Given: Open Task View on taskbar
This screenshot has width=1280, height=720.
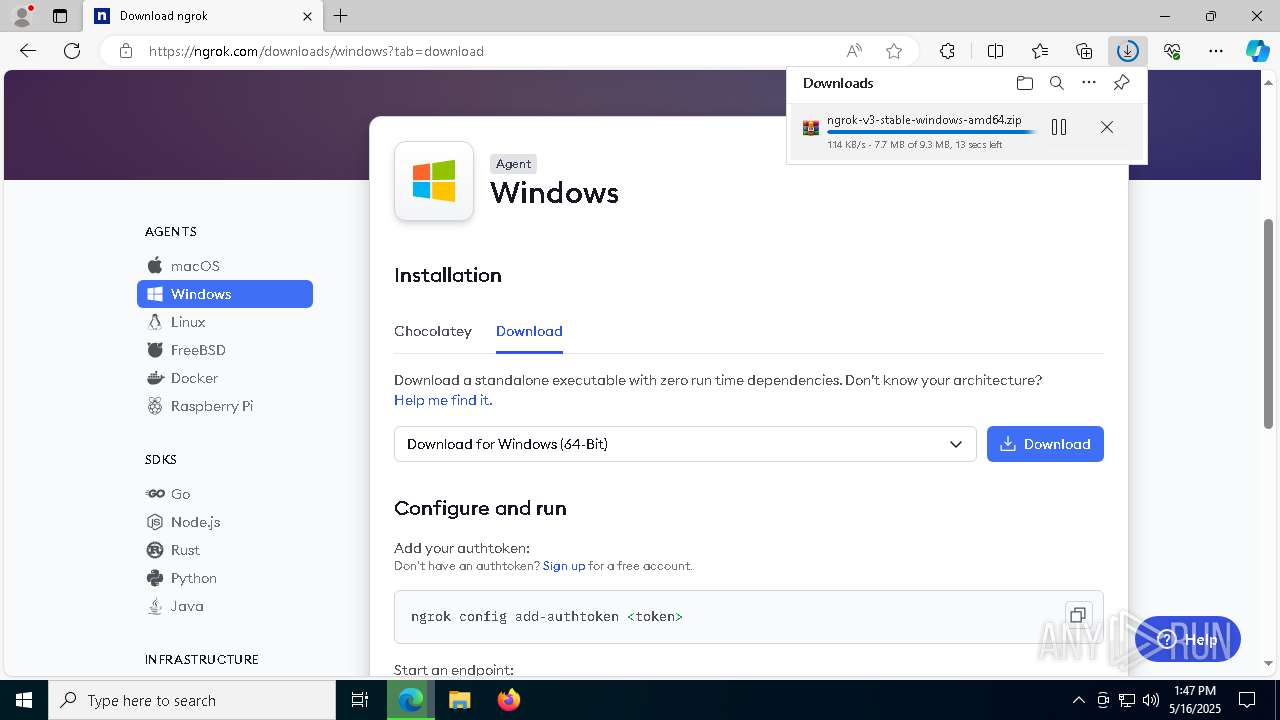Looking at the screenshot, I should [x=360, y=700].
